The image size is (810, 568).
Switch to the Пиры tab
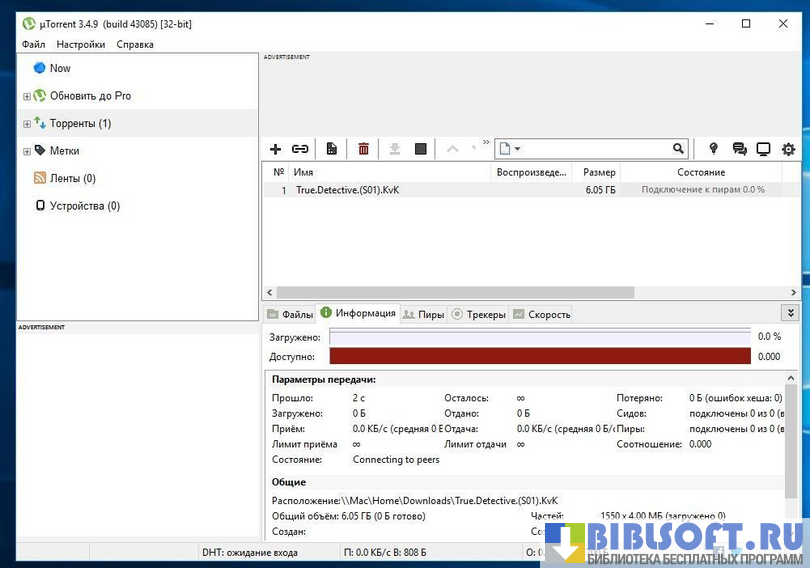(423, 314)
